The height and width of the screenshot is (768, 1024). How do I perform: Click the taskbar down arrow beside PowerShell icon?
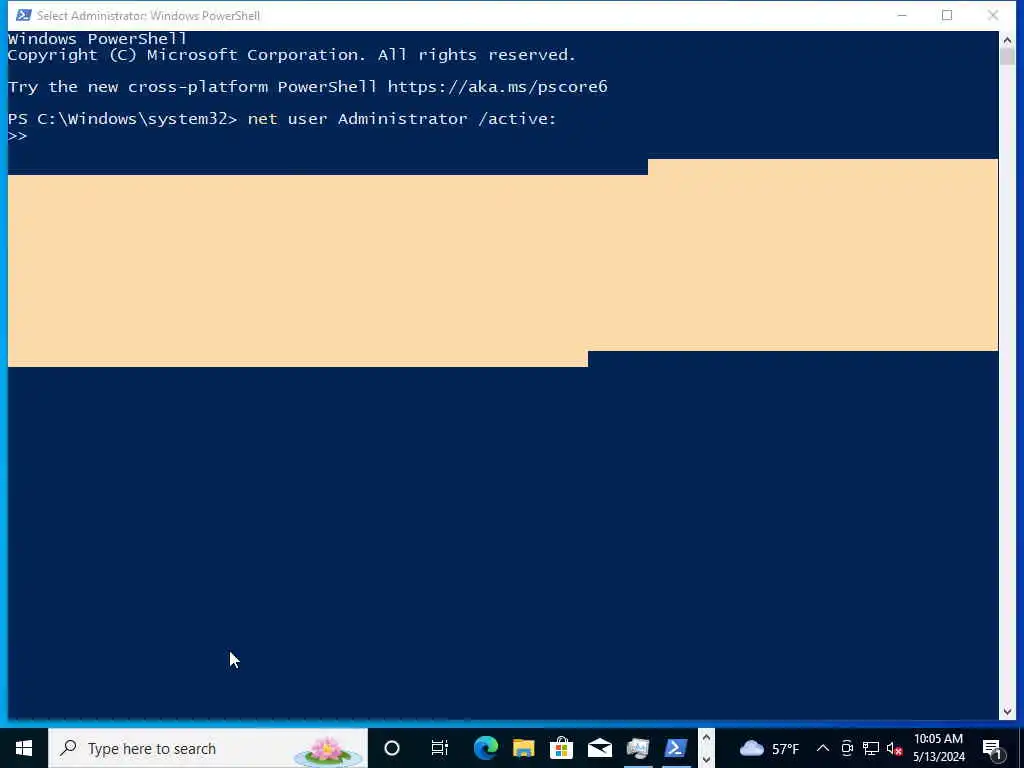(x=706, y=759)
